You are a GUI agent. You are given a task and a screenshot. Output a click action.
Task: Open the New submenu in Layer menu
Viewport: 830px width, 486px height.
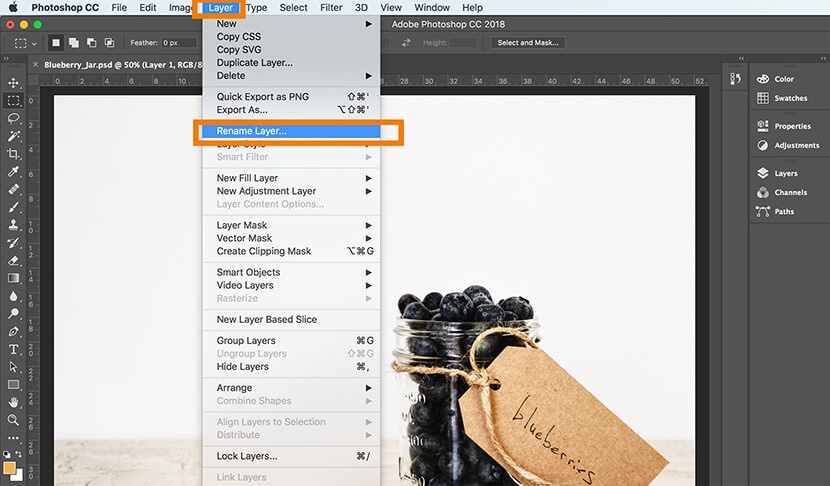point(290,23)
